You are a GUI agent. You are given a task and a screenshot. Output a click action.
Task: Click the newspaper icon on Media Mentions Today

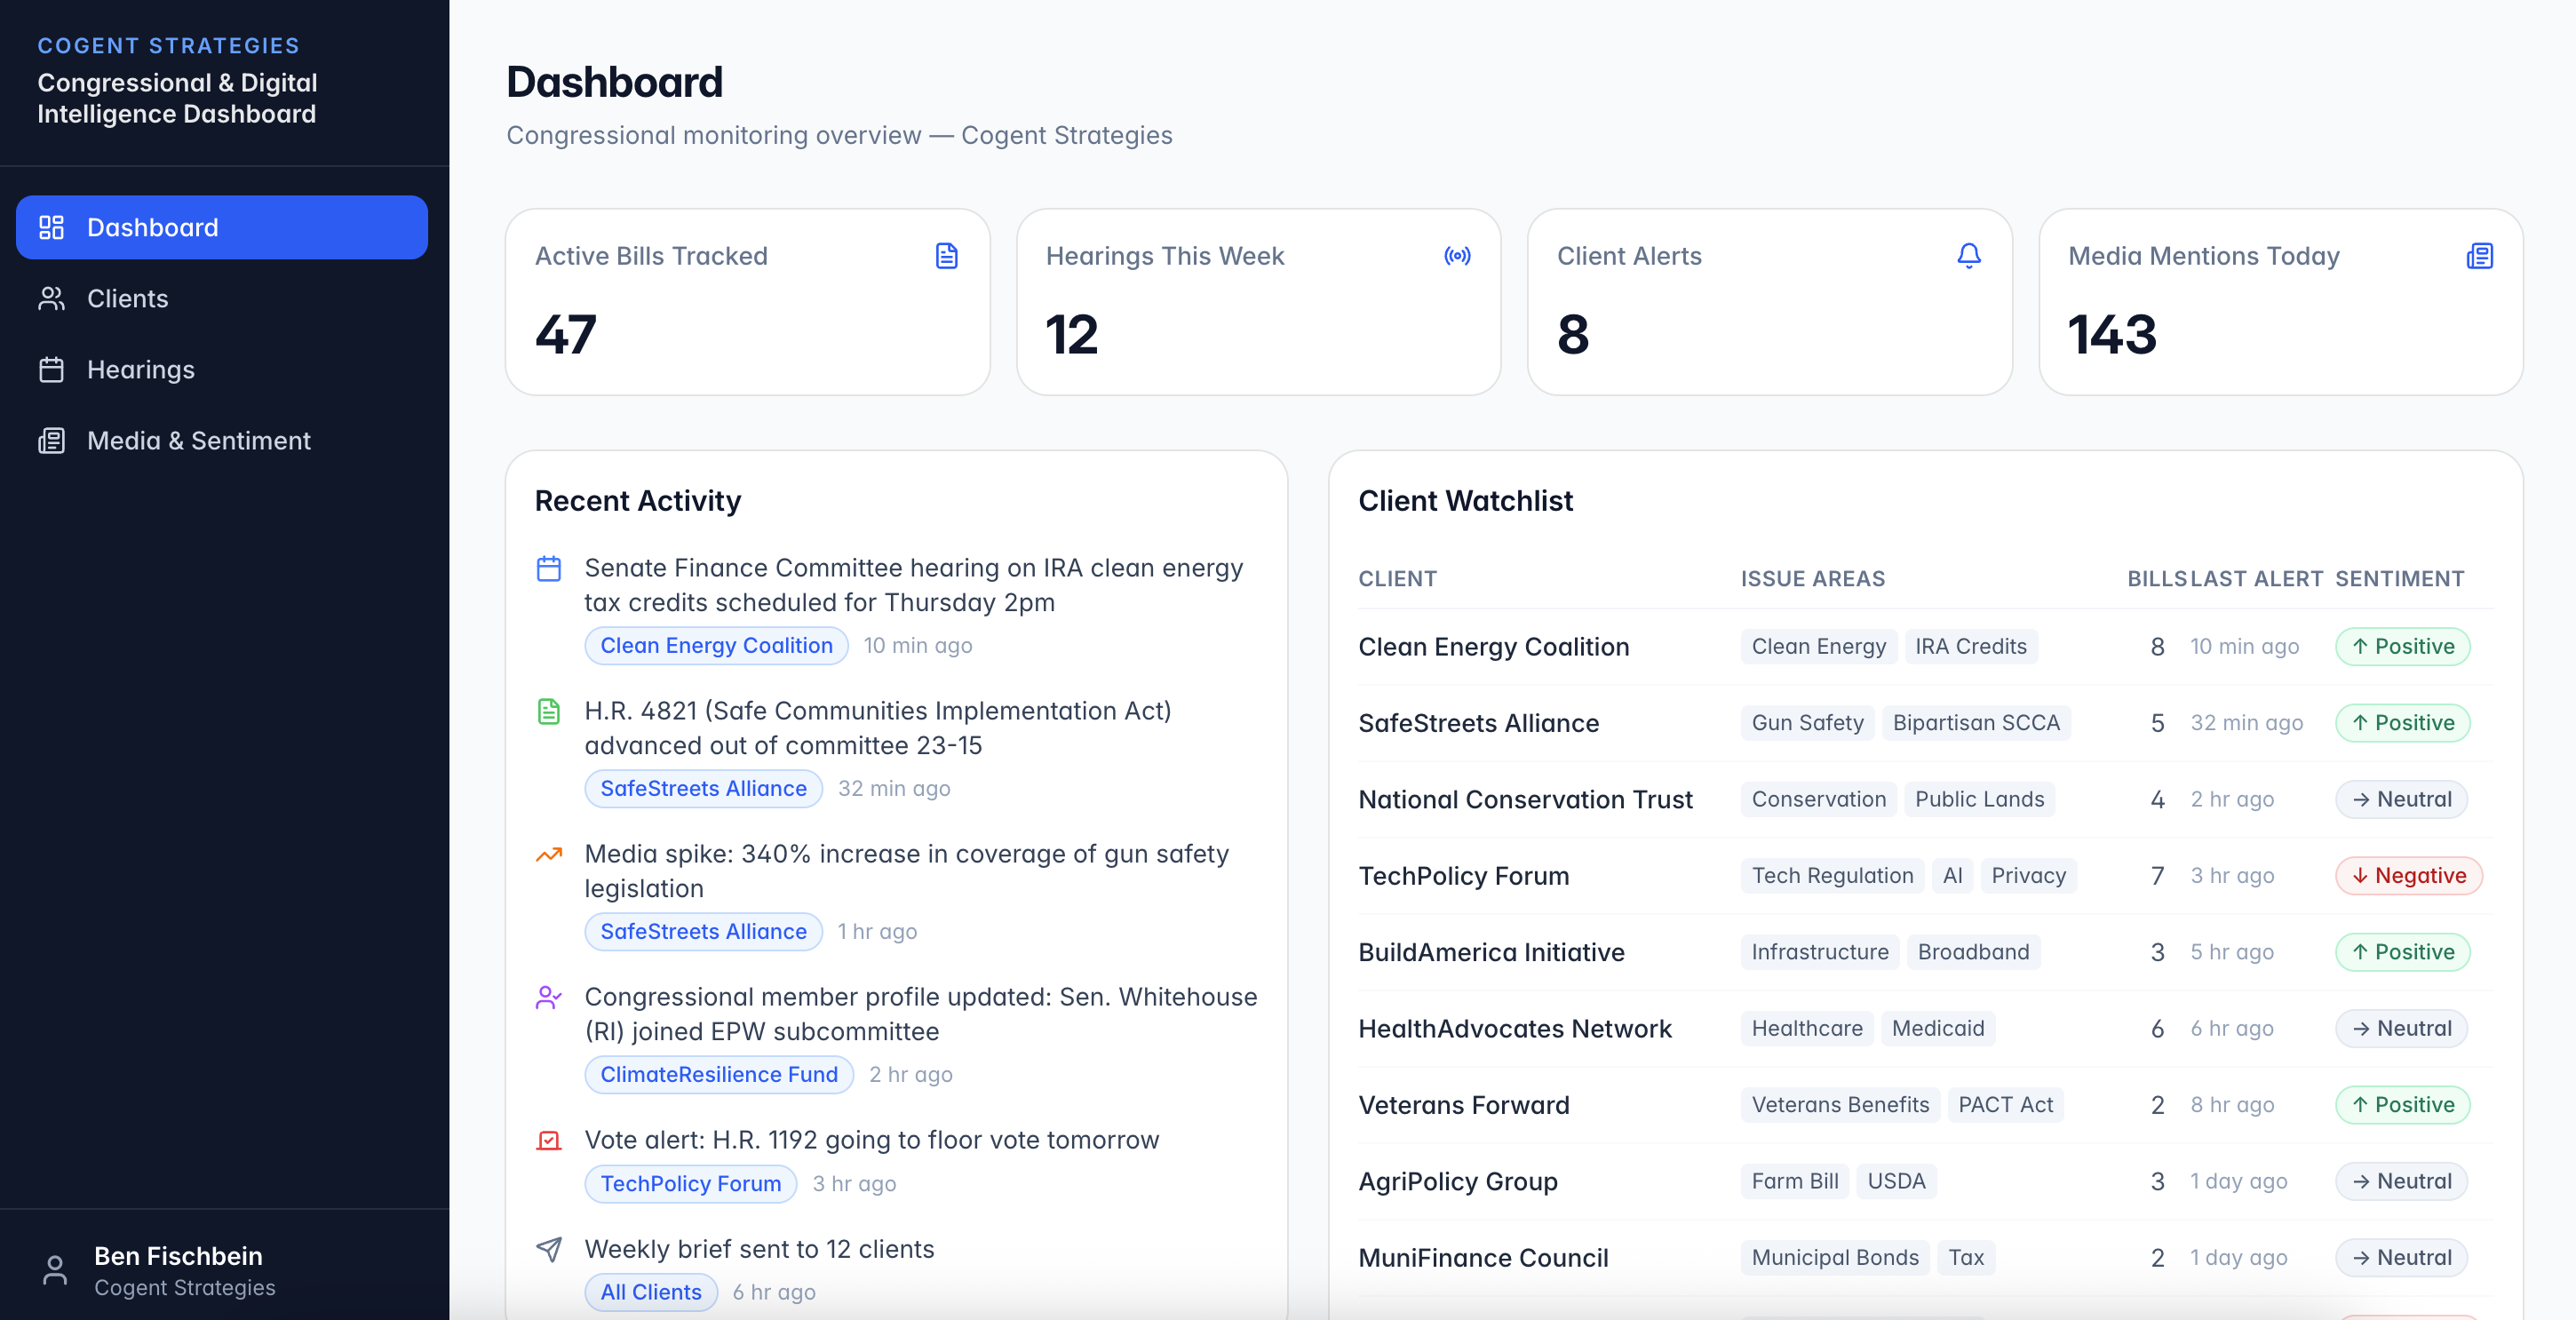click(2479, 256)
